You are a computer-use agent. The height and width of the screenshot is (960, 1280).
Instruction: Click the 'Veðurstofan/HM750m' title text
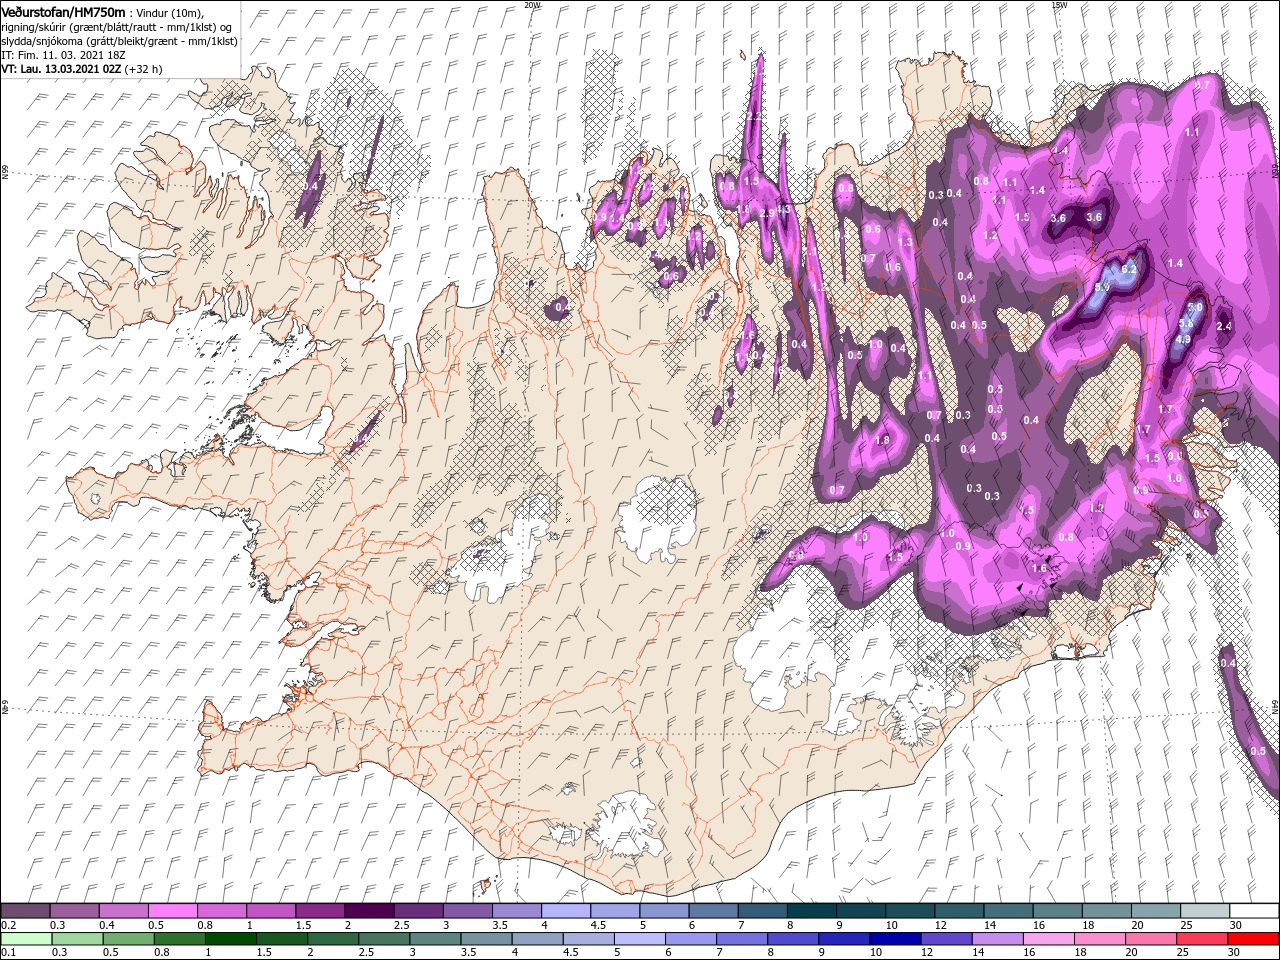(63, 12)
